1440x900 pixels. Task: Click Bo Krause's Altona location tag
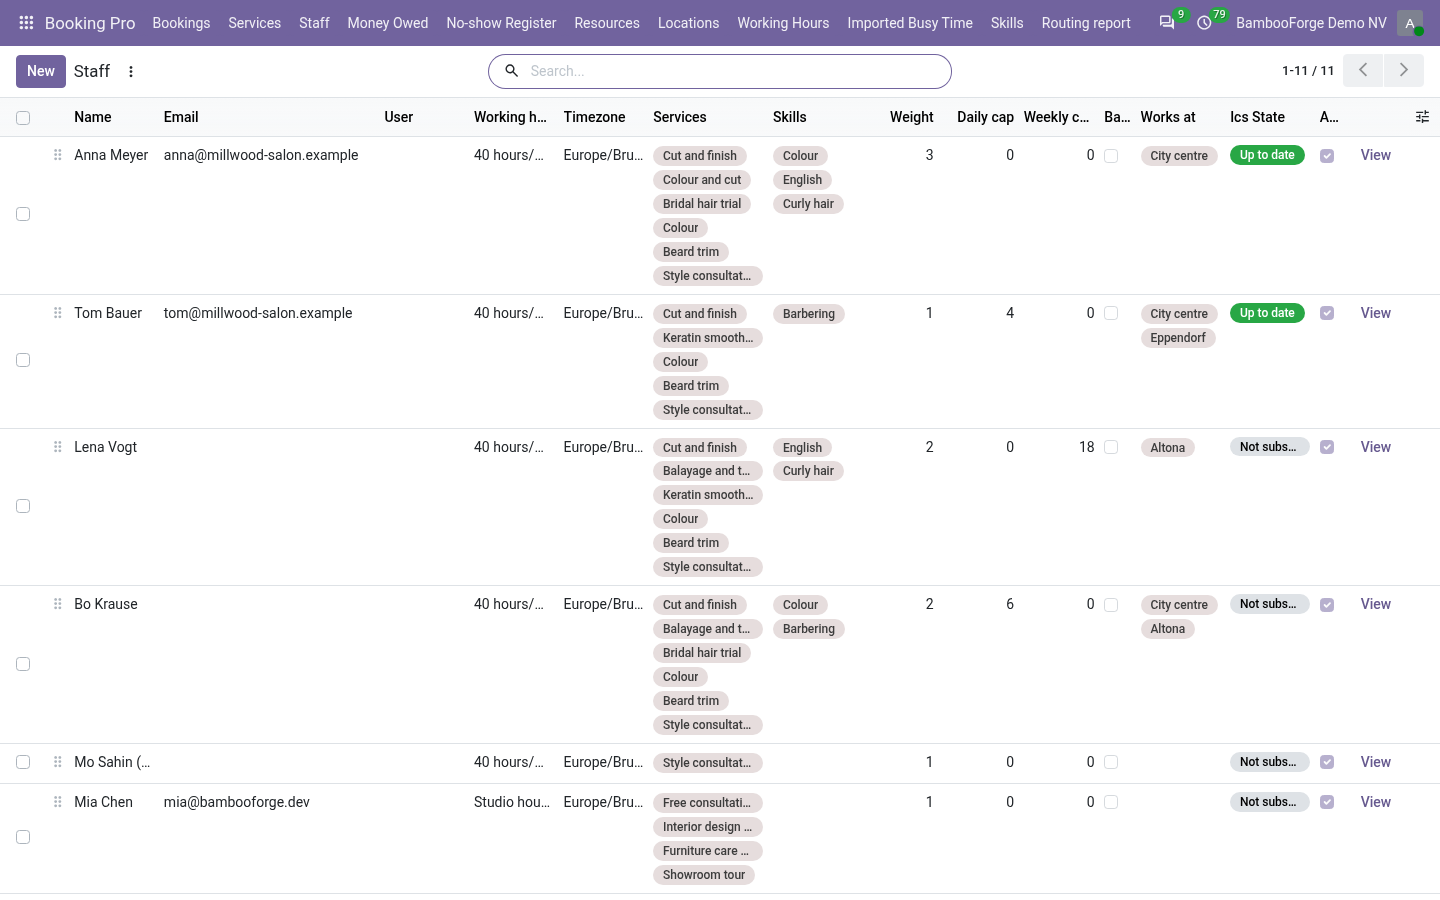click(x=1168, y=629)
